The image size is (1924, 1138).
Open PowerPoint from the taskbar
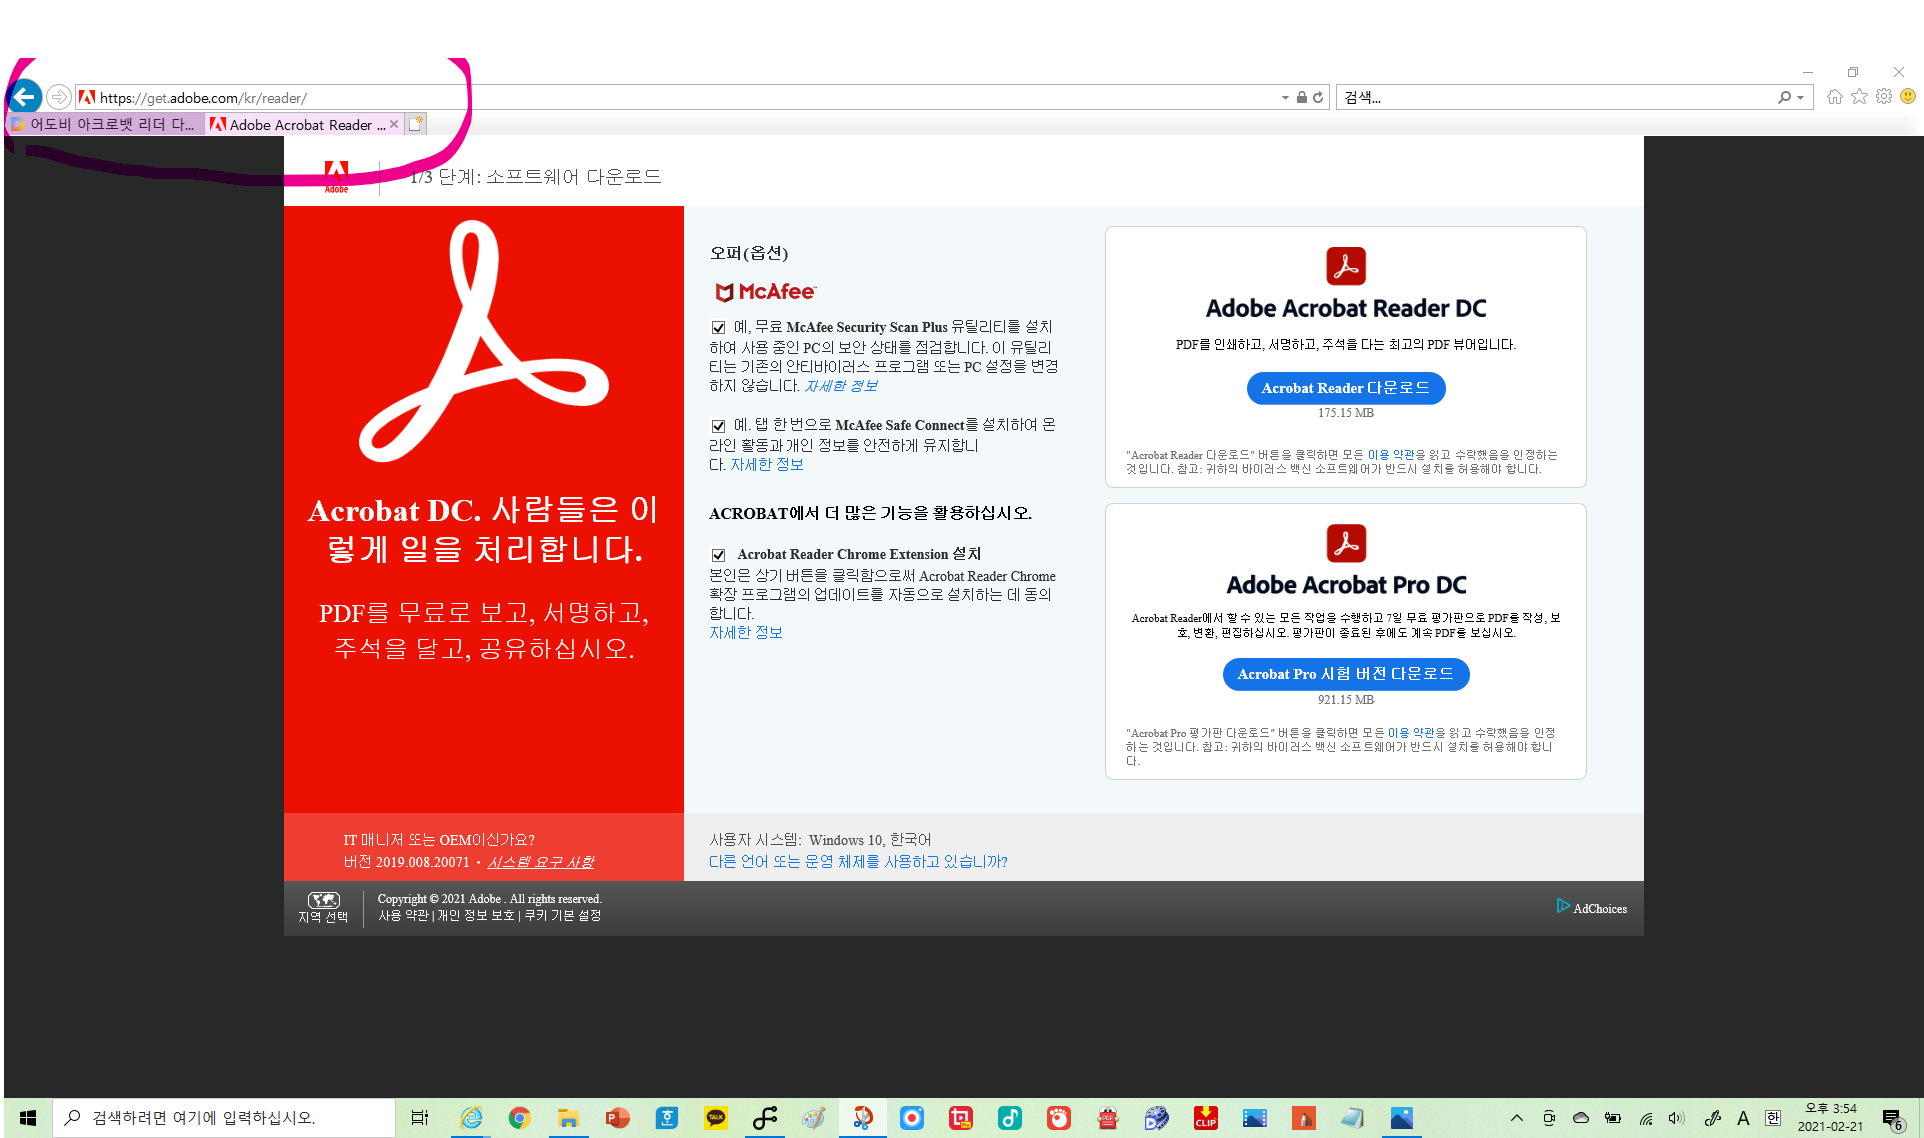point(617,1118)
